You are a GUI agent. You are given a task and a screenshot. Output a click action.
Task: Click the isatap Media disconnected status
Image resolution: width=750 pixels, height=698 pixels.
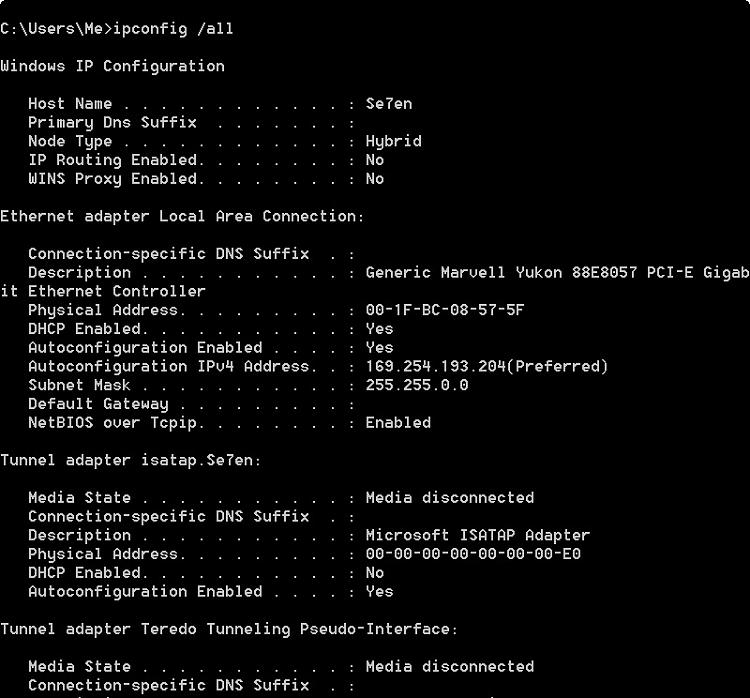tap(450, 498)
